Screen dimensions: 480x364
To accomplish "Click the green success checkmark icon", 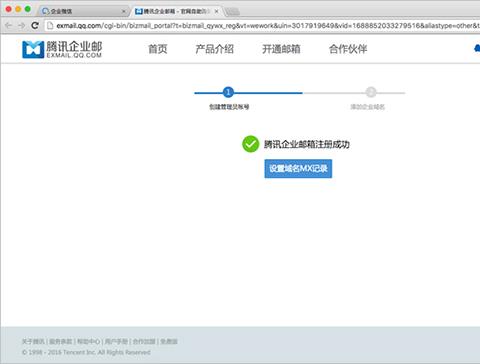I will coord(250,144).
